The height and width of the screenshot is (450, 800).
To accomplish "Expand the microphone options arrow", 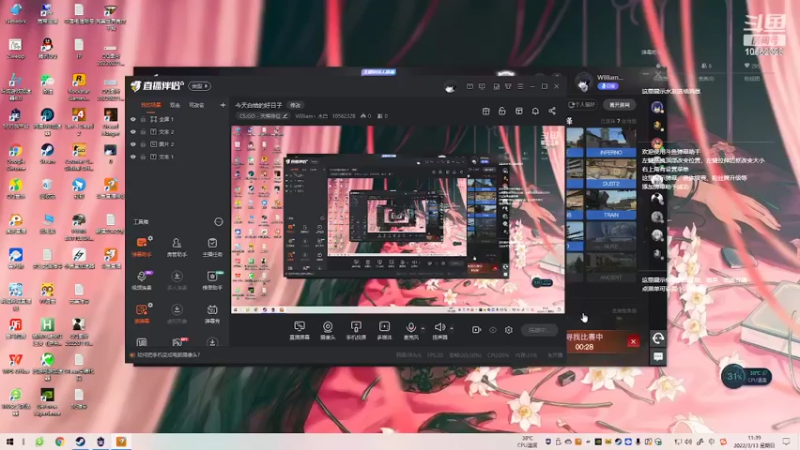I will pos(423,329).
